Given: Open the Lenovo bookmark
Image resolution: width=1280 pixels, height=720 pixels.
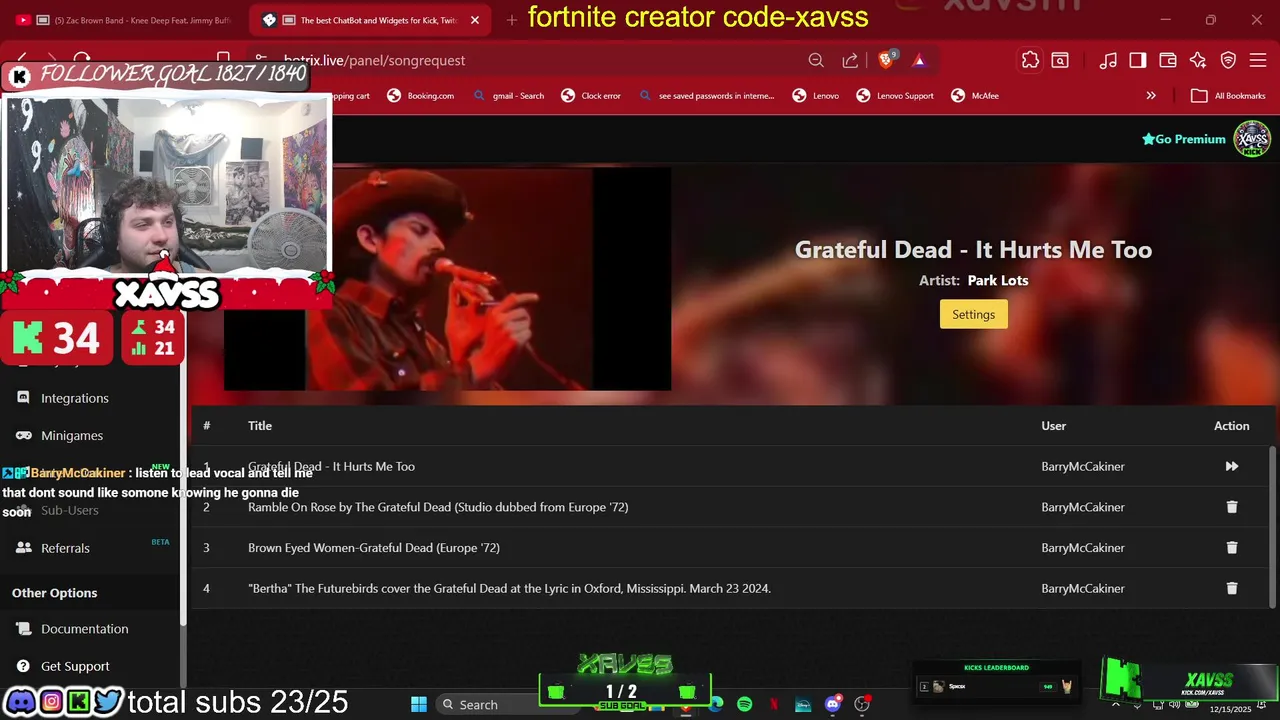Looking at the screenshot, I should [815, 96].
